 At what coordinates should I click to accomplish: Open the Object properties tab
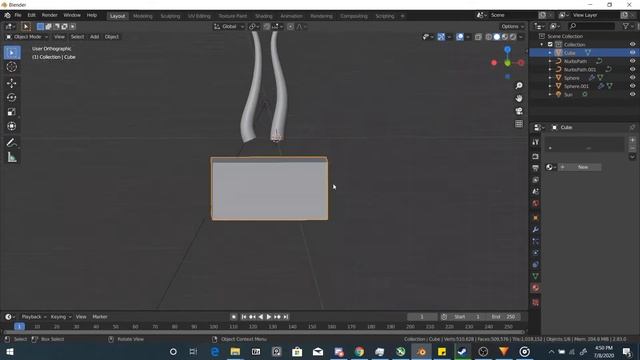536,218
